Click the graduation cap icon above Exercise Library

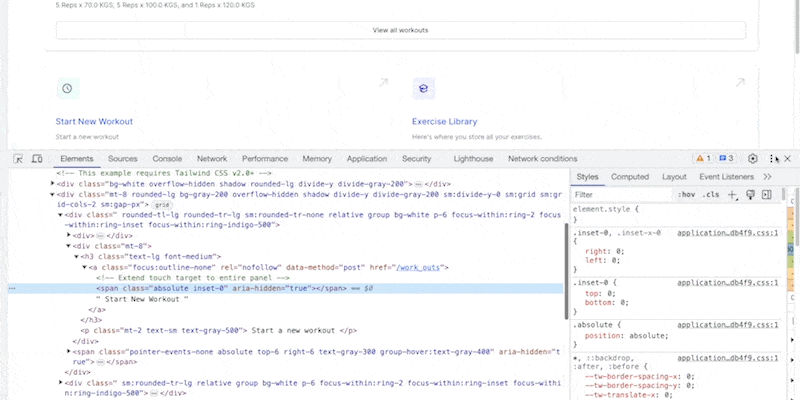tap(423, 89)
